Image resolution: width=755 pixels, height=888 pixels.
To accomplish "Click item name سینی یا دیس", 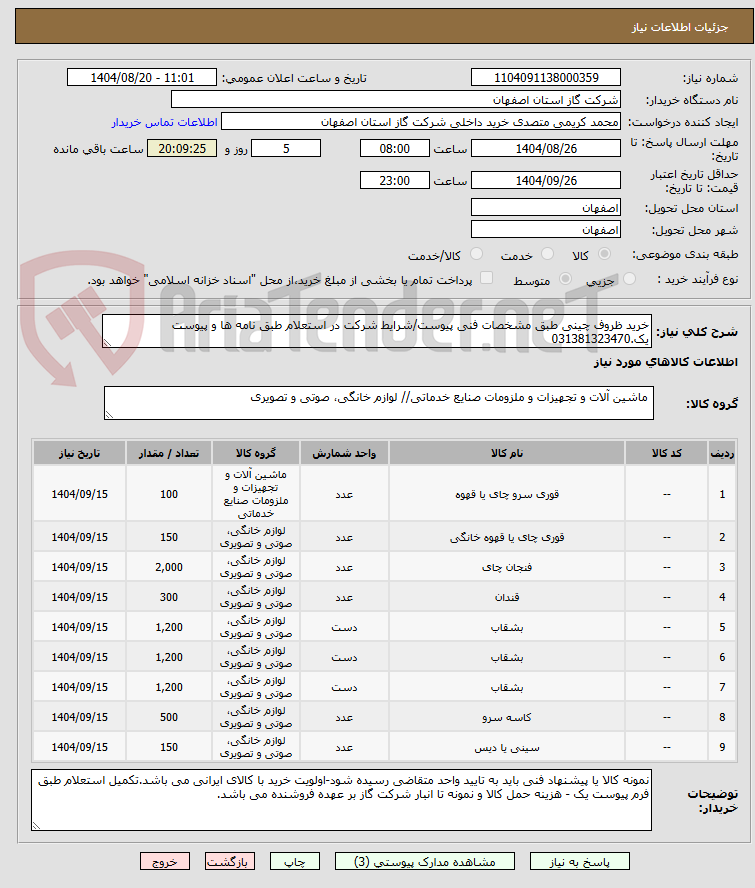I will tap(507, 747).
